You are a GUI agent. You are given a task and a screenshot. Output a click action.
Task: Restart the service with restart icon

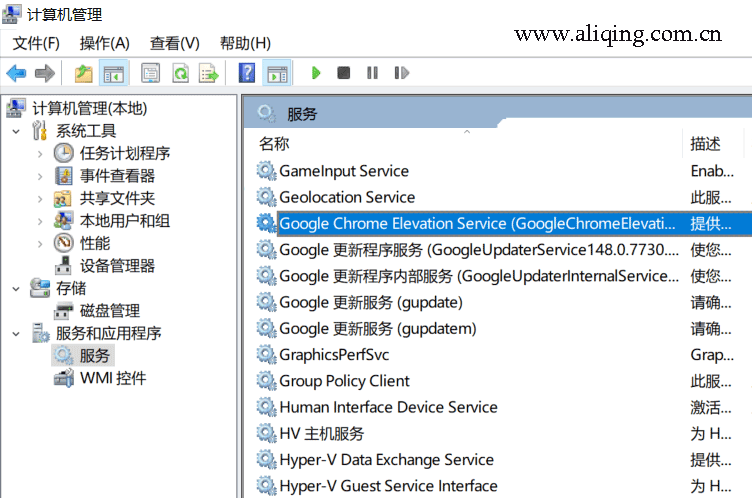point(401,73)
